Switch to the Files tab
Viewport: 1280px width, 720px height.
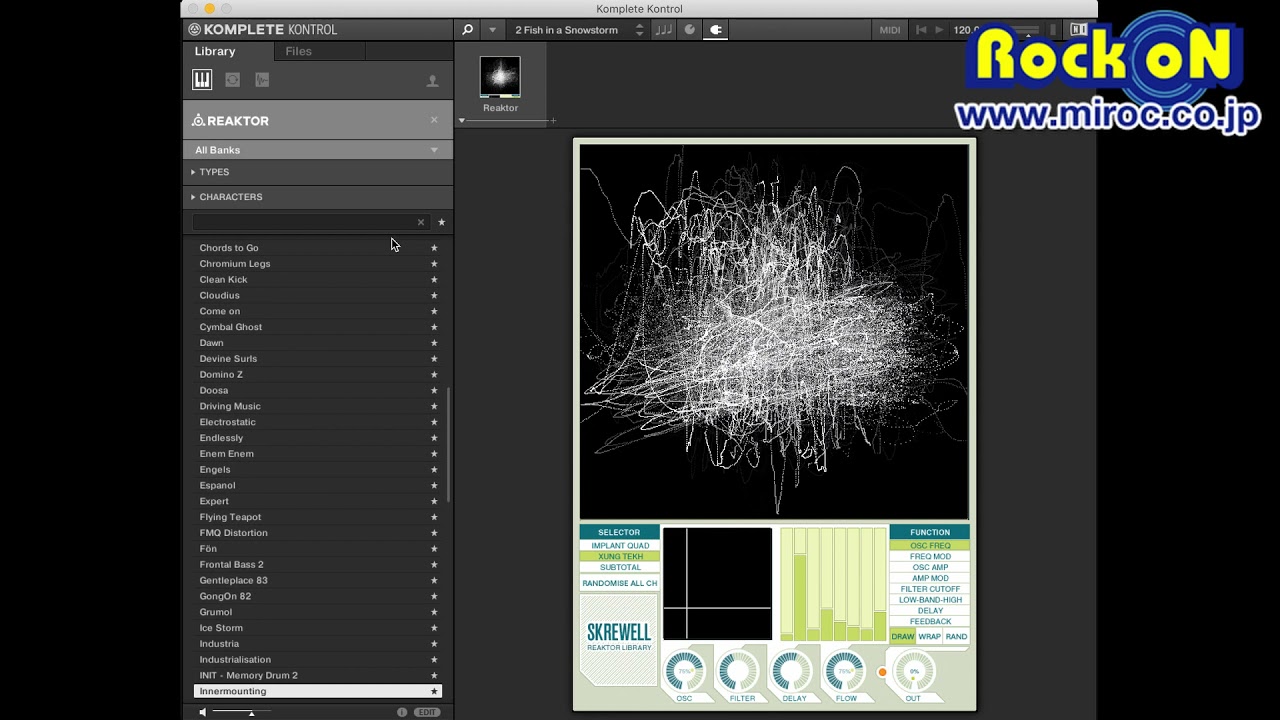tap(298, 51)
